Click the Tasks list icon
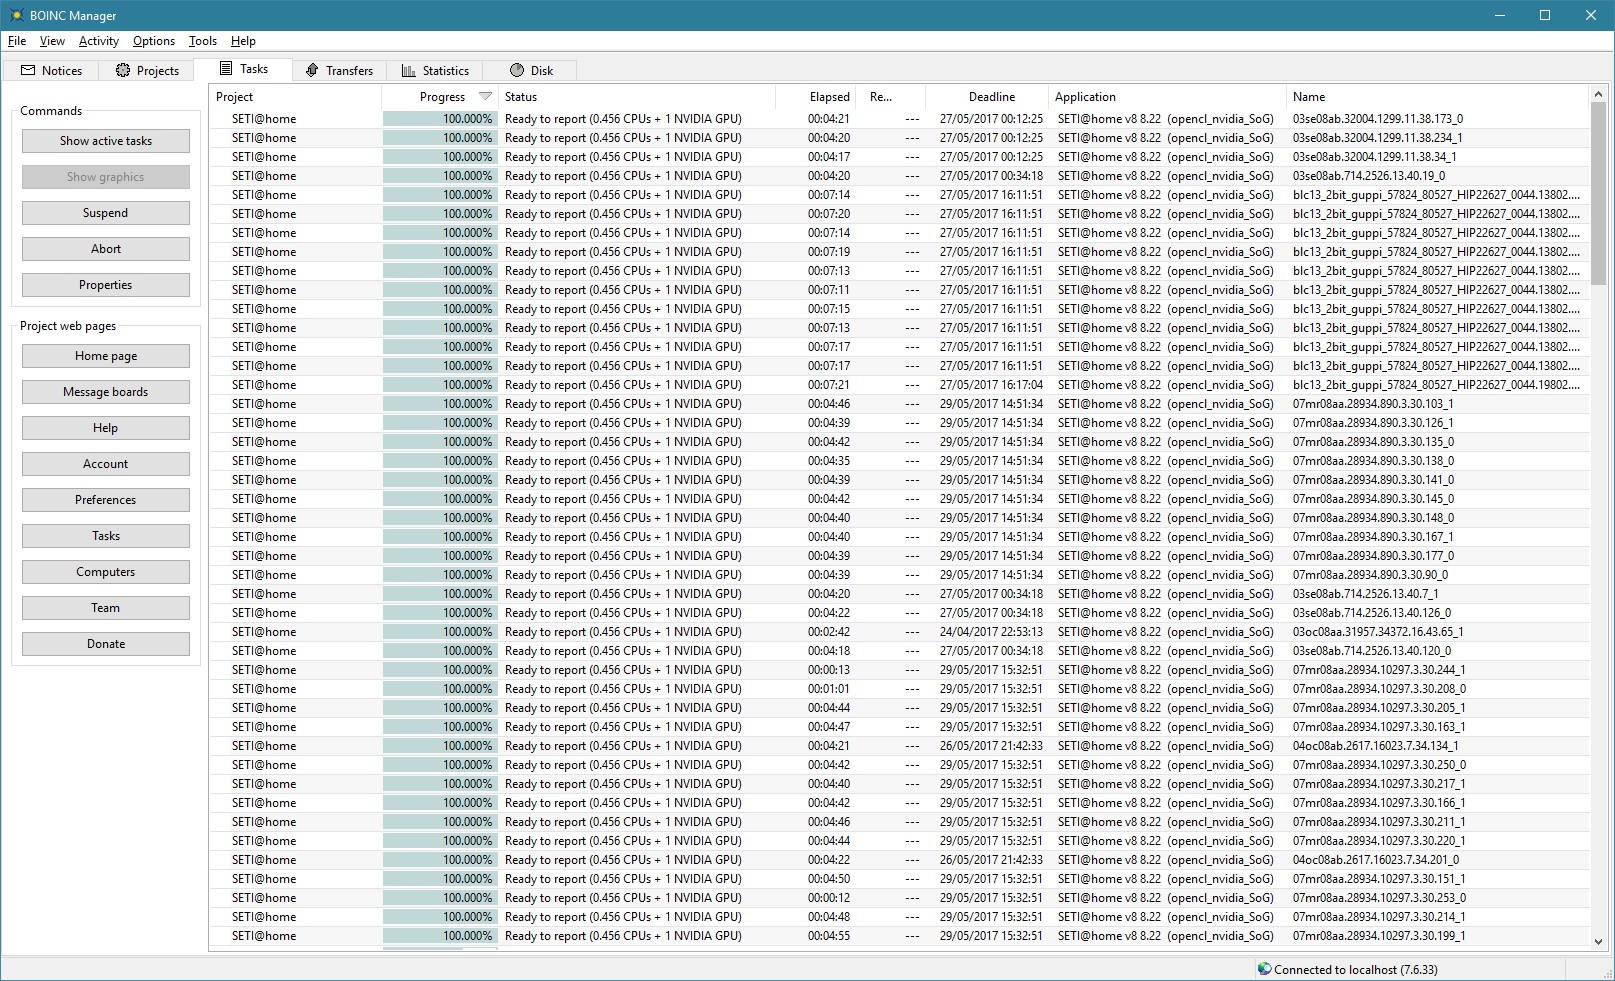1615x981 pixels. 226,69
